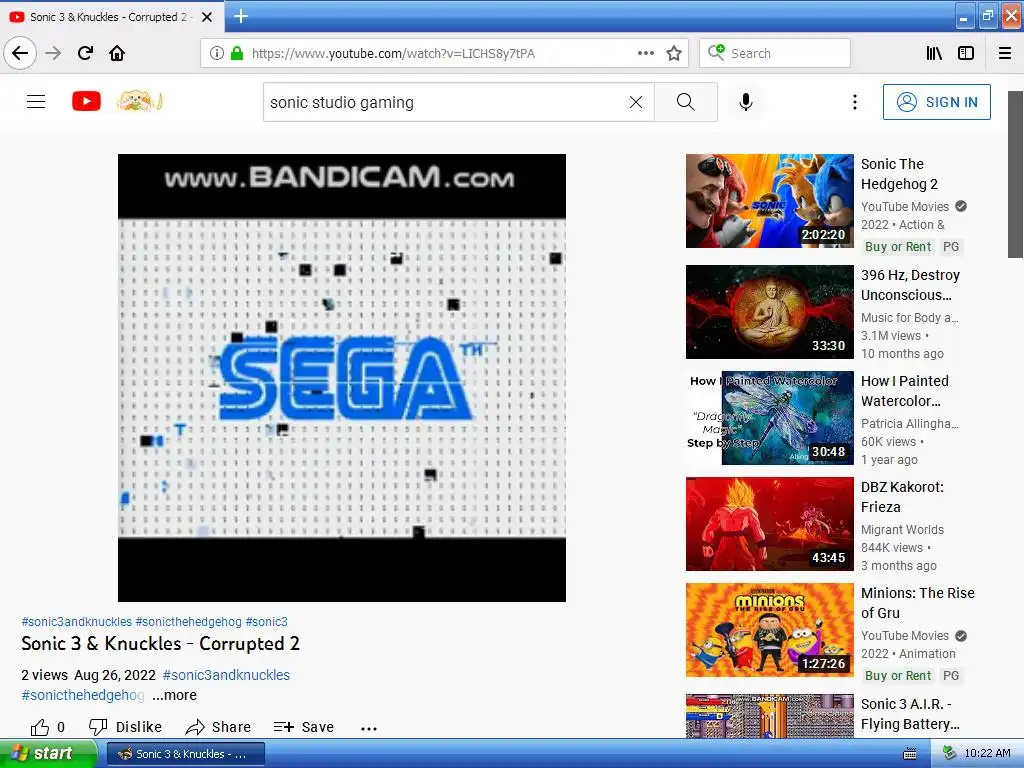Open the browser Library icon
The image size is (1024, 768).
pyautogui.click(x=934, y=53)
